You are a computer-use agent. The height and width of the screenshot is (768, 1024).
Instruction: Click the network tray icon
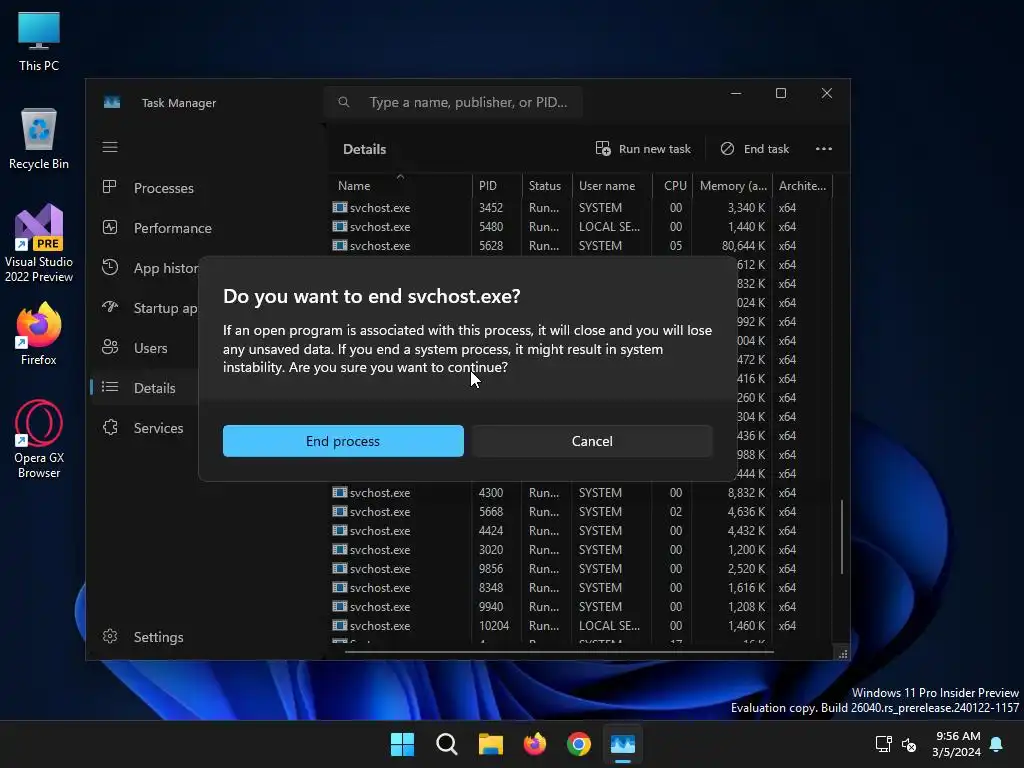click(x=883, y=744)
